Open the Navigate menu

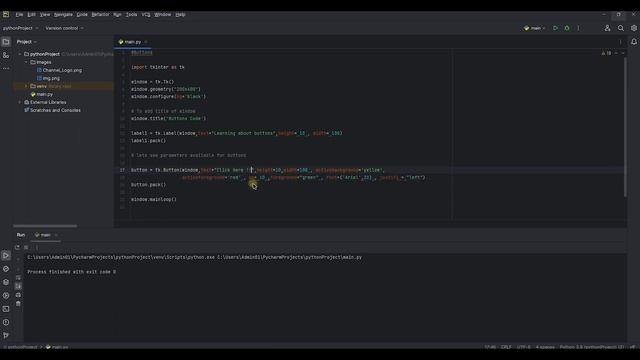point(63,15)
